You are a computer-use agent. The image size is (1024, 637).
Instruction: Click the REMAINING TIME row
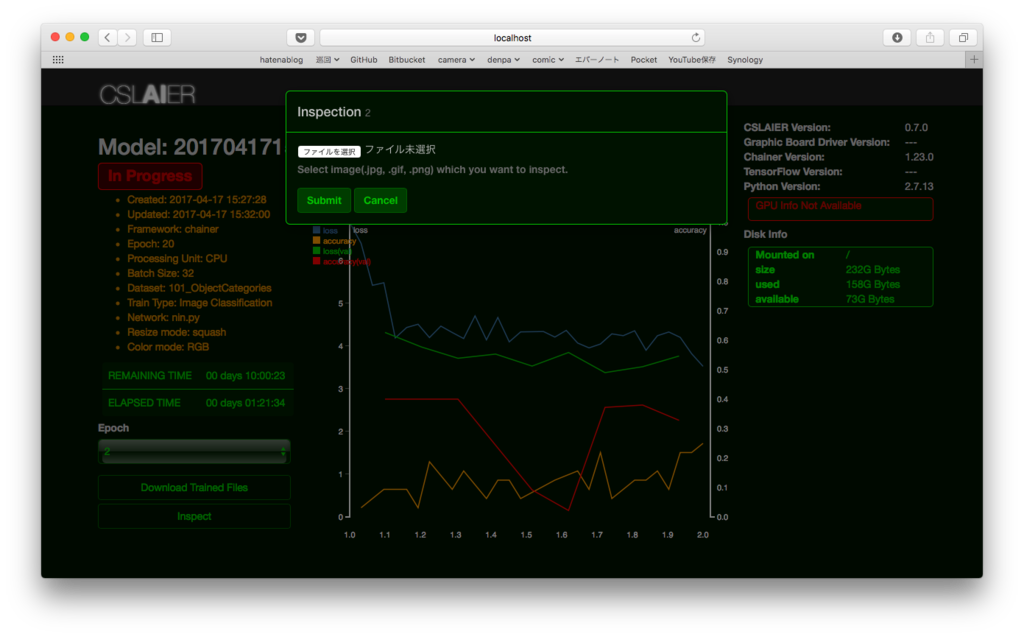tap(197, 376)
